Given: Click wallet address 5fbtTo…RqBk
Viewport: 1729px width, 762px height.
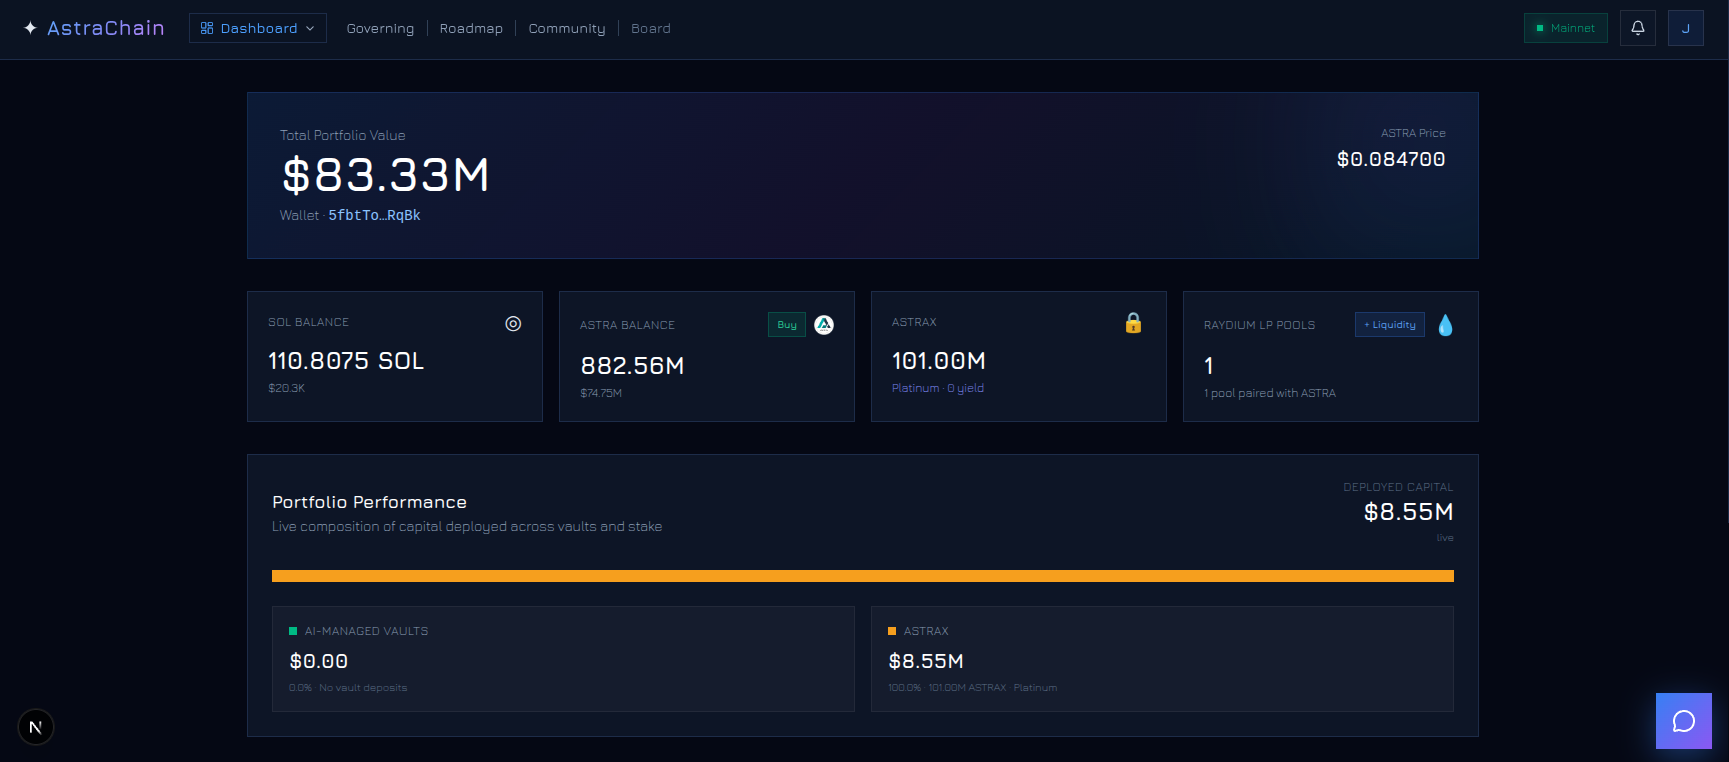Looking at the screenshot, I should [374, 215].
